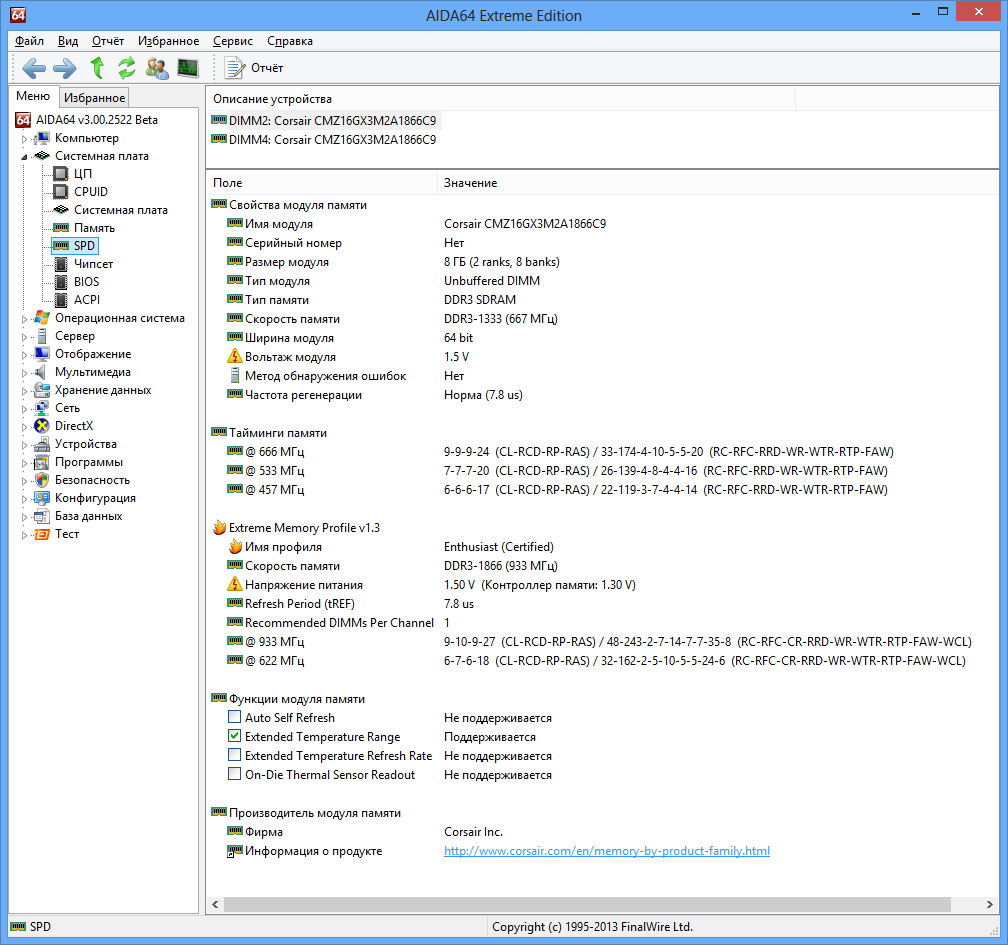The image size is (1008, 945).
Task: Open the Сервис menu
Action: tap(233, 40)
